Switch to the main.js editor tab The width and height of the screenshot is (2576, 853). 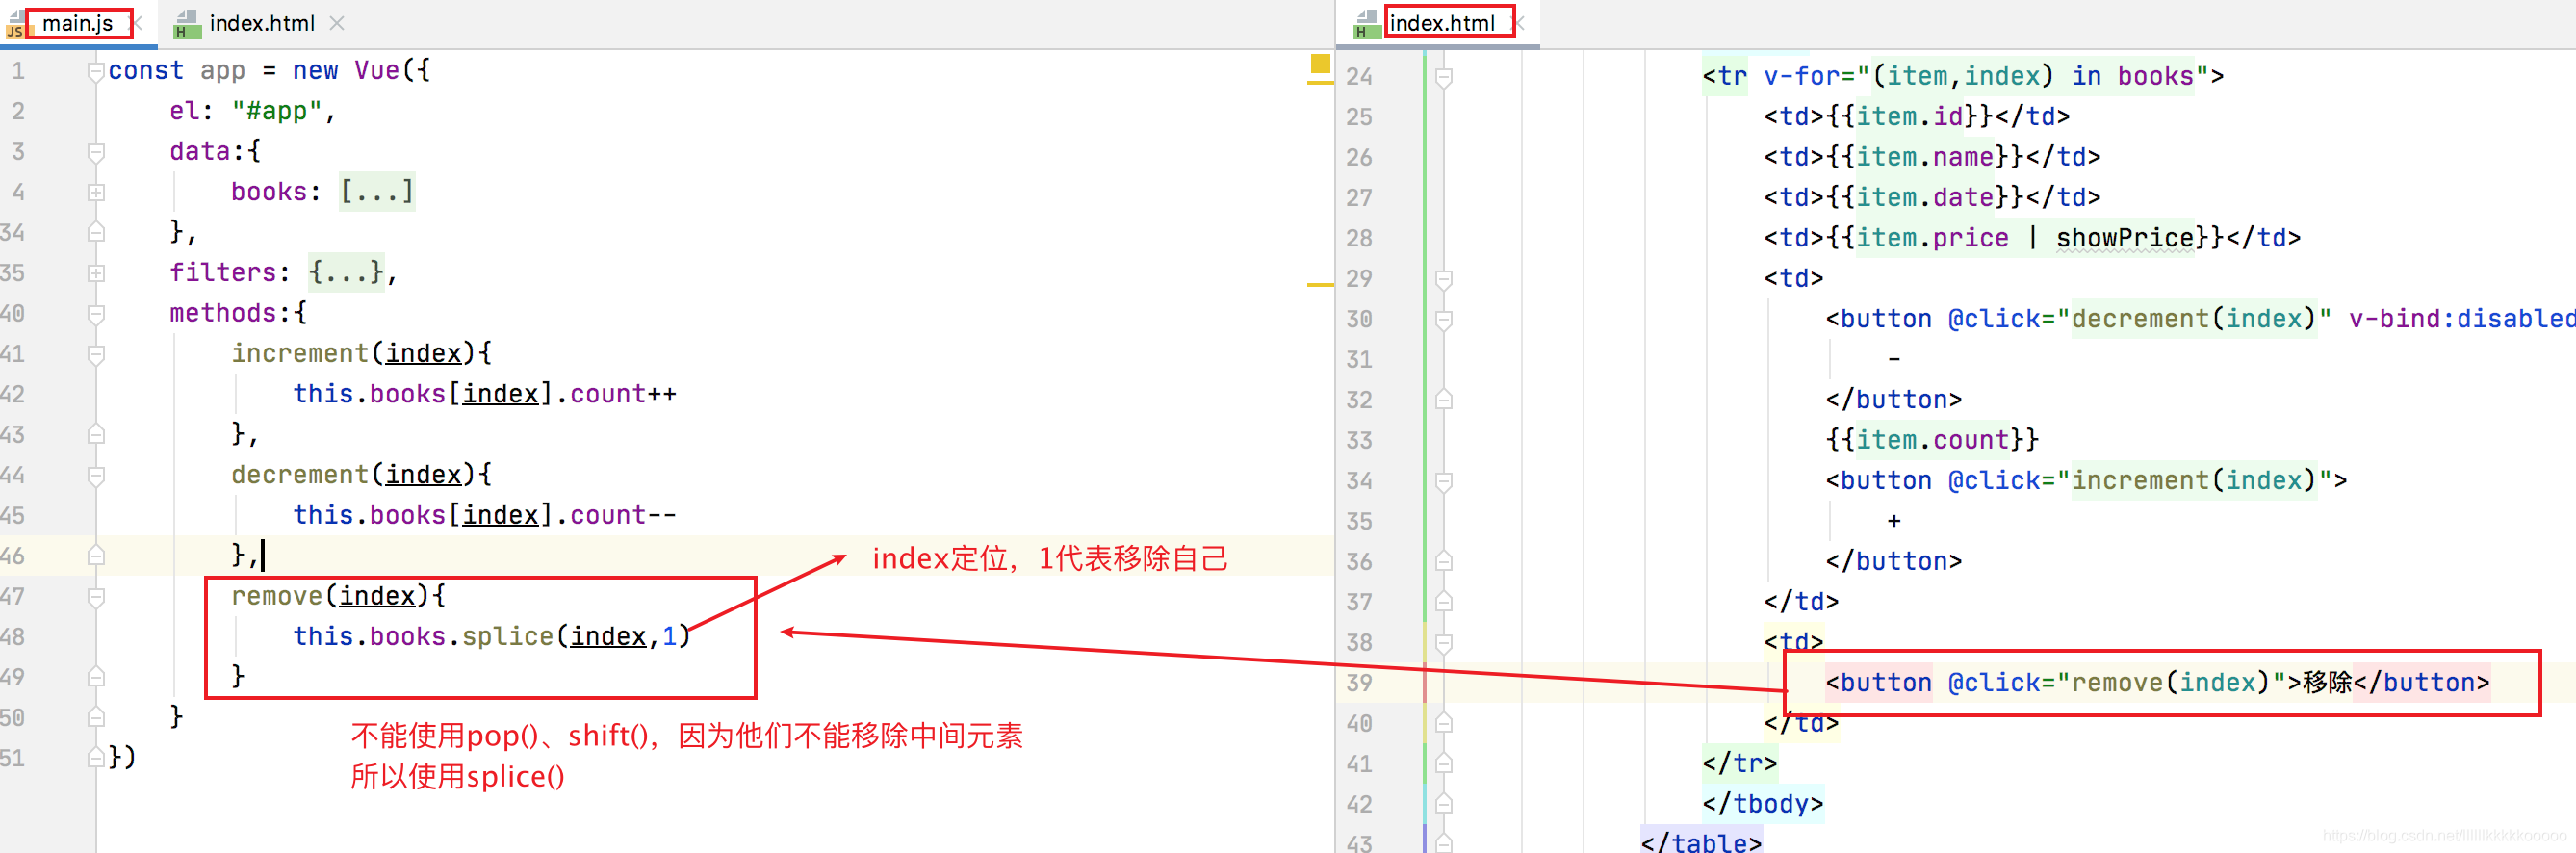[77, 23]
